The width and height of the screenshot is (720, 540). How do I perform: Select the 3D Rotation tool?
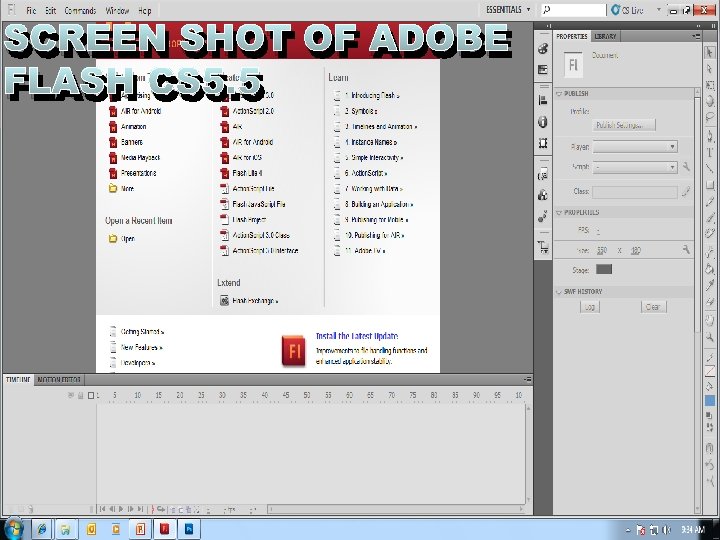710,101
